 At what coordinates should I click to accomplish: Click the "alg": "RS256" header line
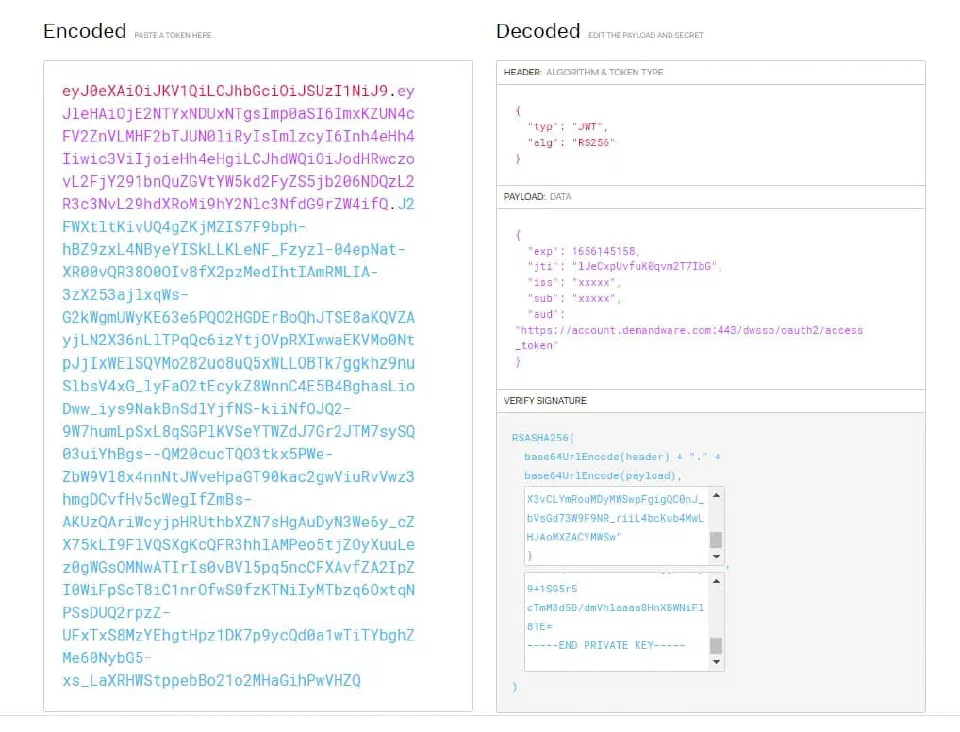pos(571,143)
